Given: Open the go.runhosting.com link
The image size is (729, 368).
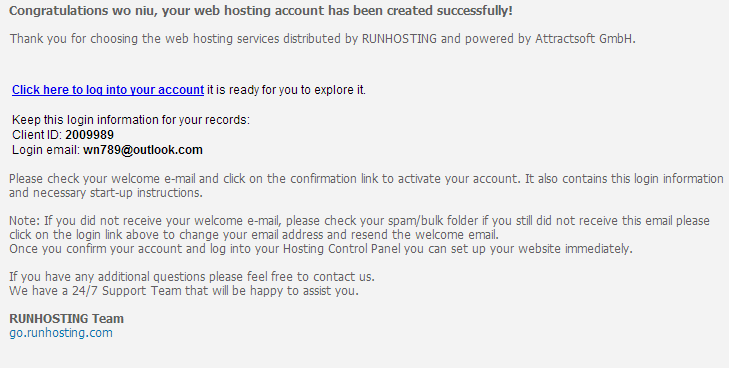Looking at the screenshot, I should pos(61,333).
